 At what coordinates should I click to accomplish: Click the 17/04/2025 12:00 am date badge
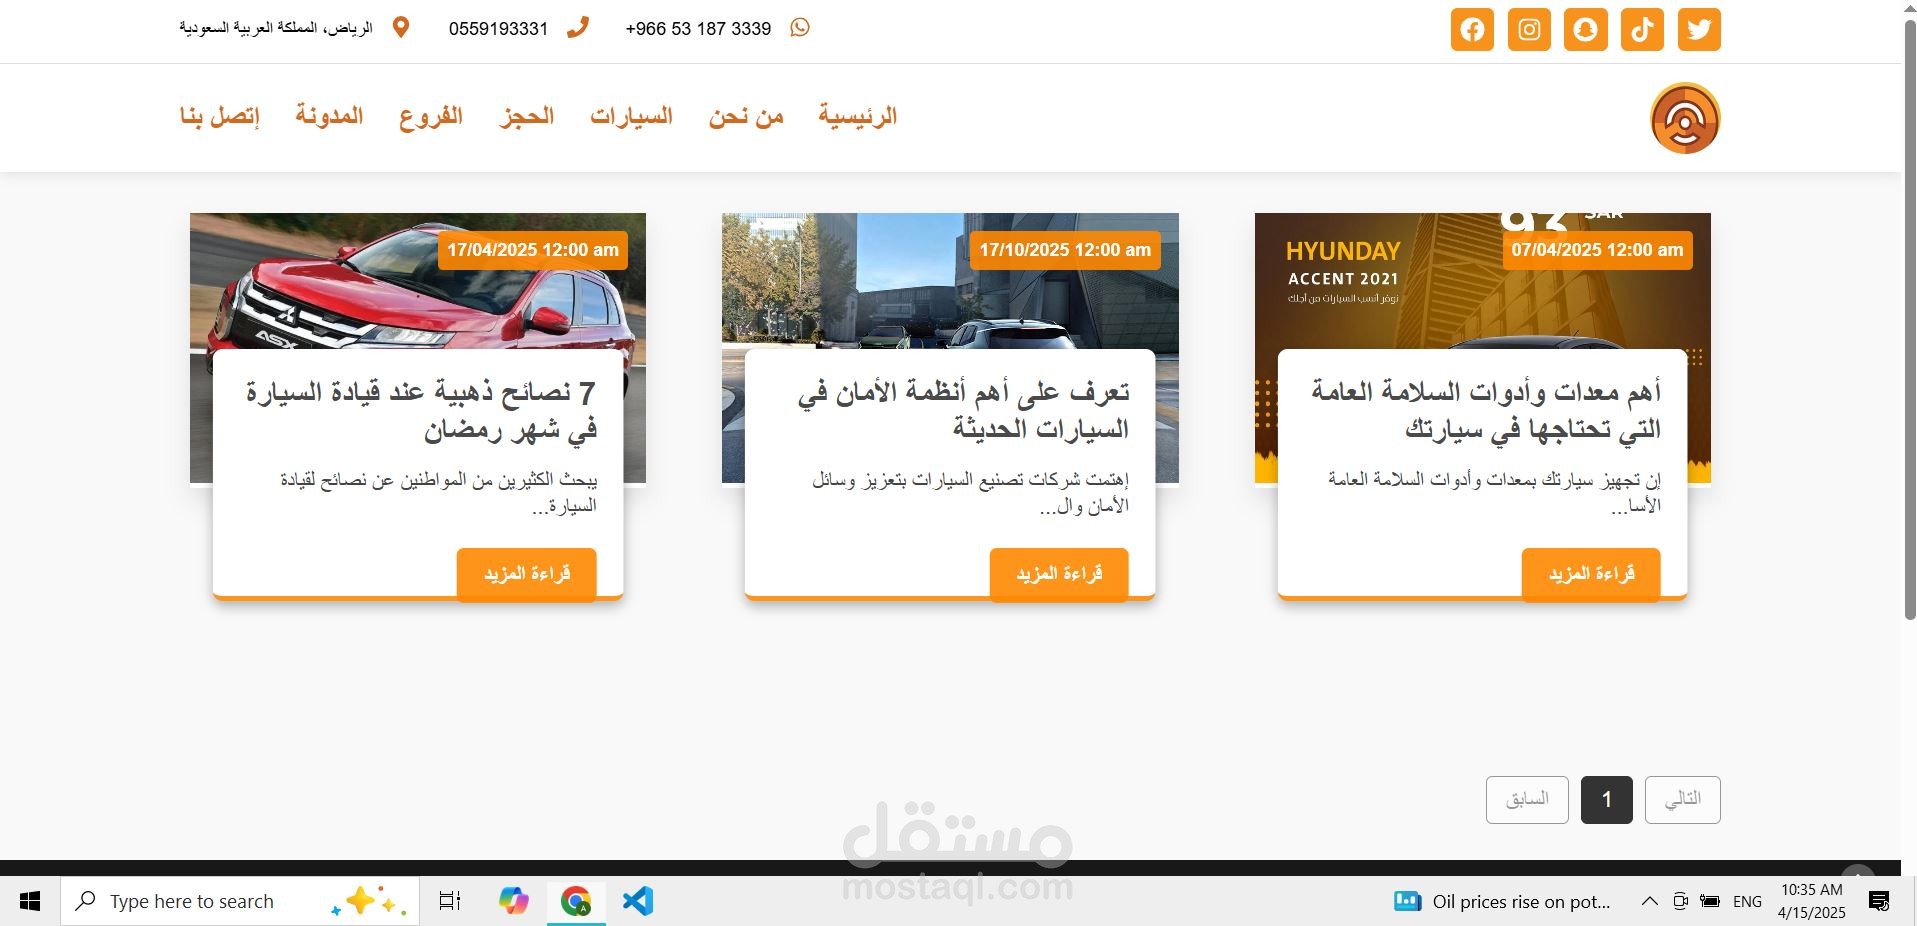533,250
